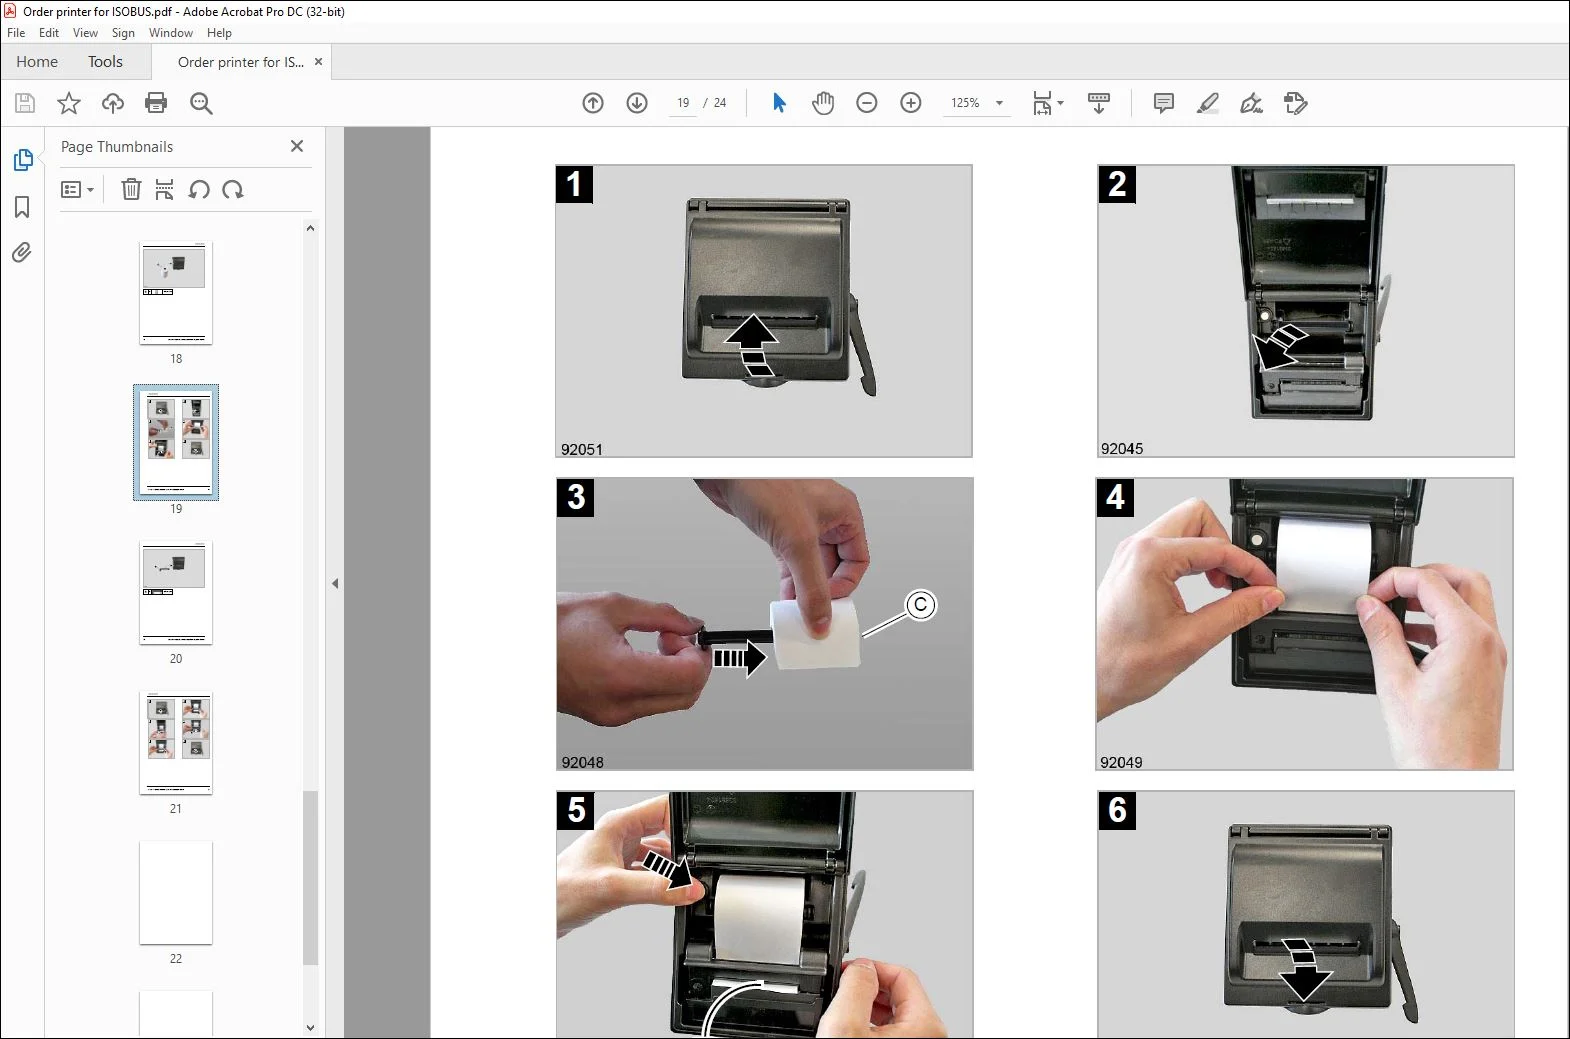The image size is (1570, 1039).
Task: Open the View menu
Action: tap(85, 33)
